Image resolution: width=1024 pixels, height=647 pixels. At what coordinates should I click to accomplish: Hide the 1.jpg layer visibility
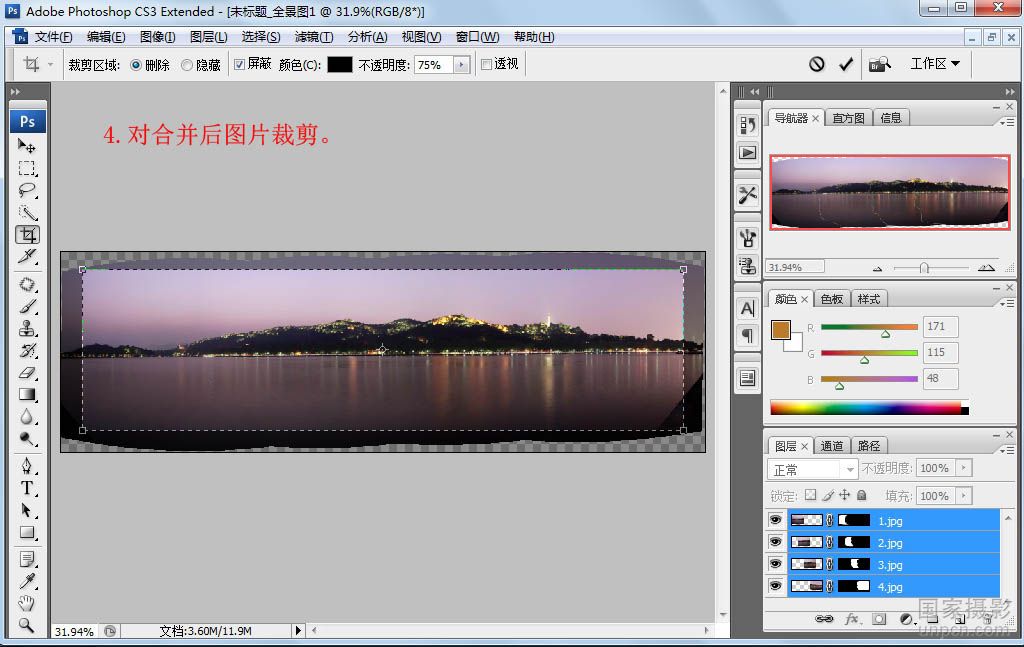[x=775, y=520]
